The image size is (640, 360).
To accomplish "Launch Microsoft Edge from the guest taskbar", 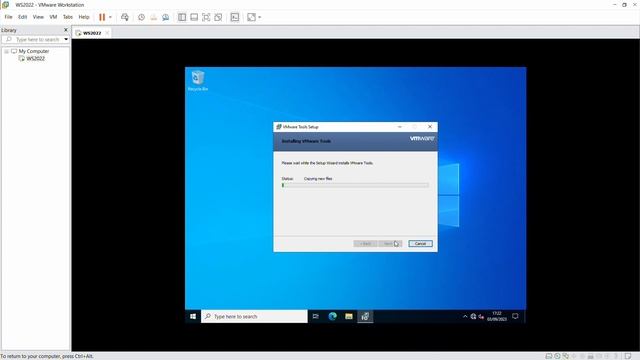I will point(332,316).
